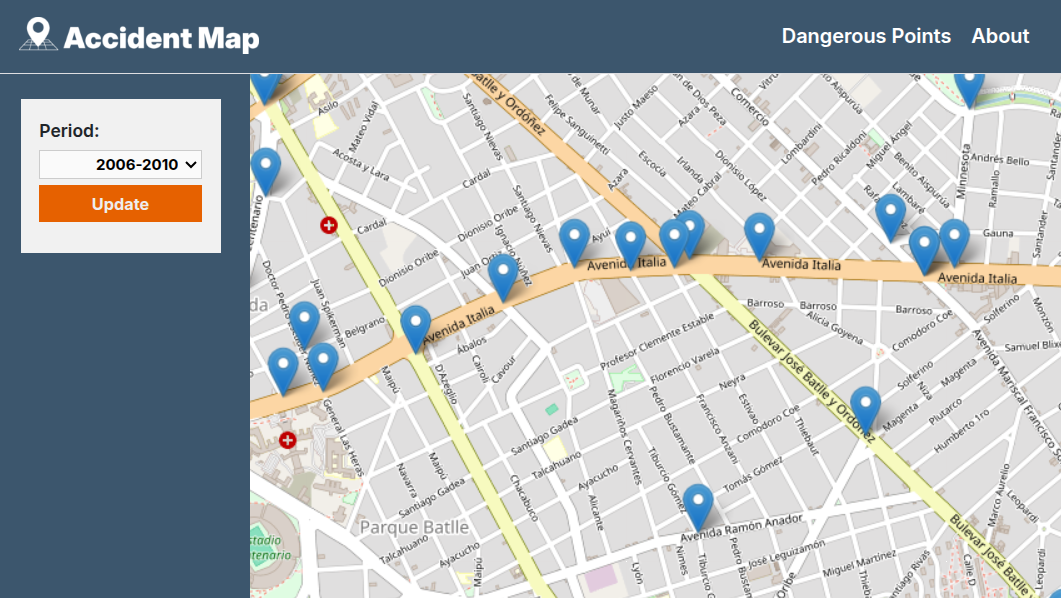Image resolution: width=1061 pixels, height=598 pixels.
Task: Click the 'Tomás Gómez' street label
Action: click(x=753, y=474)
